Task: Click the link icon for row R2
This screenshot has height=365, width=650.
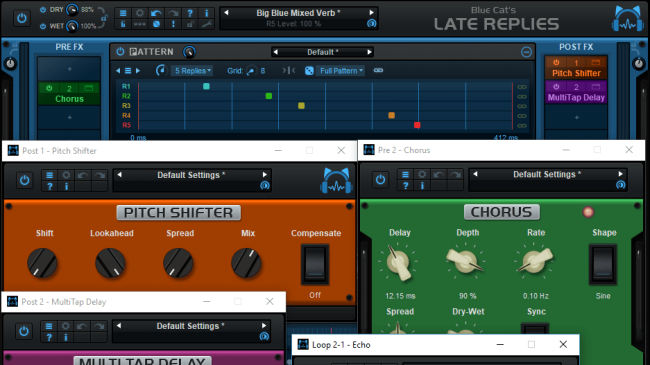Action: (522, 97)
